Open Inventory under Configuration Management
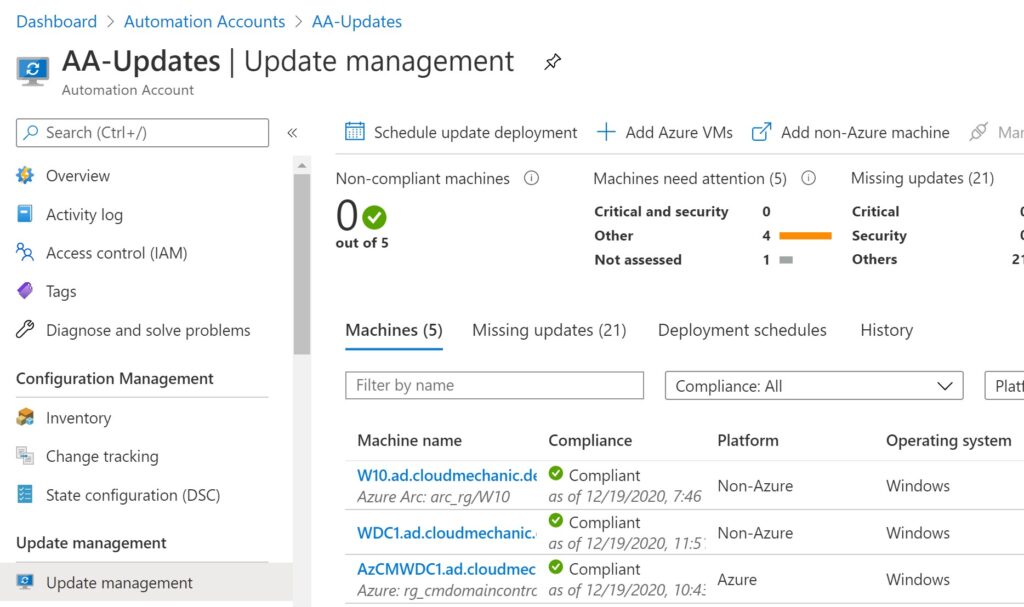The height and width of the screenshot is (607, 1024). click(78, 418)
